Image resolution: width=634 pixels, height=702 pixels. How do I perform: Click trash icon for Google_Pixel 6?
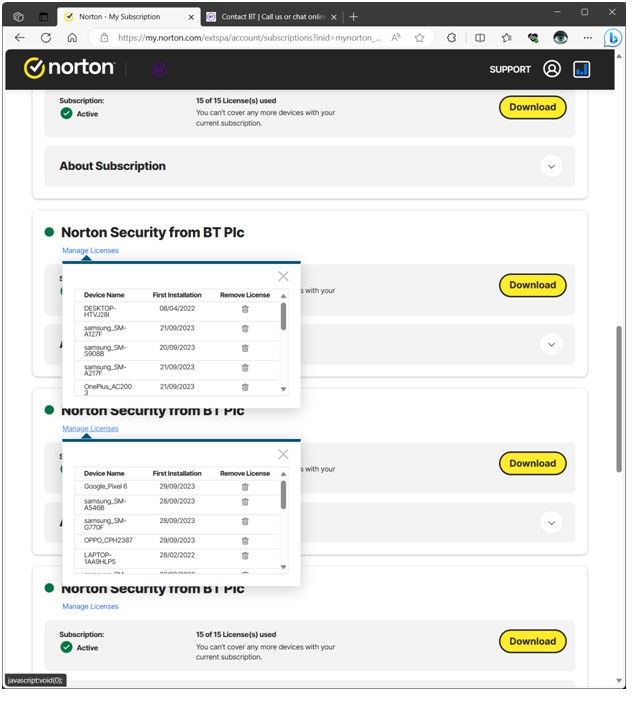point(245,487)
